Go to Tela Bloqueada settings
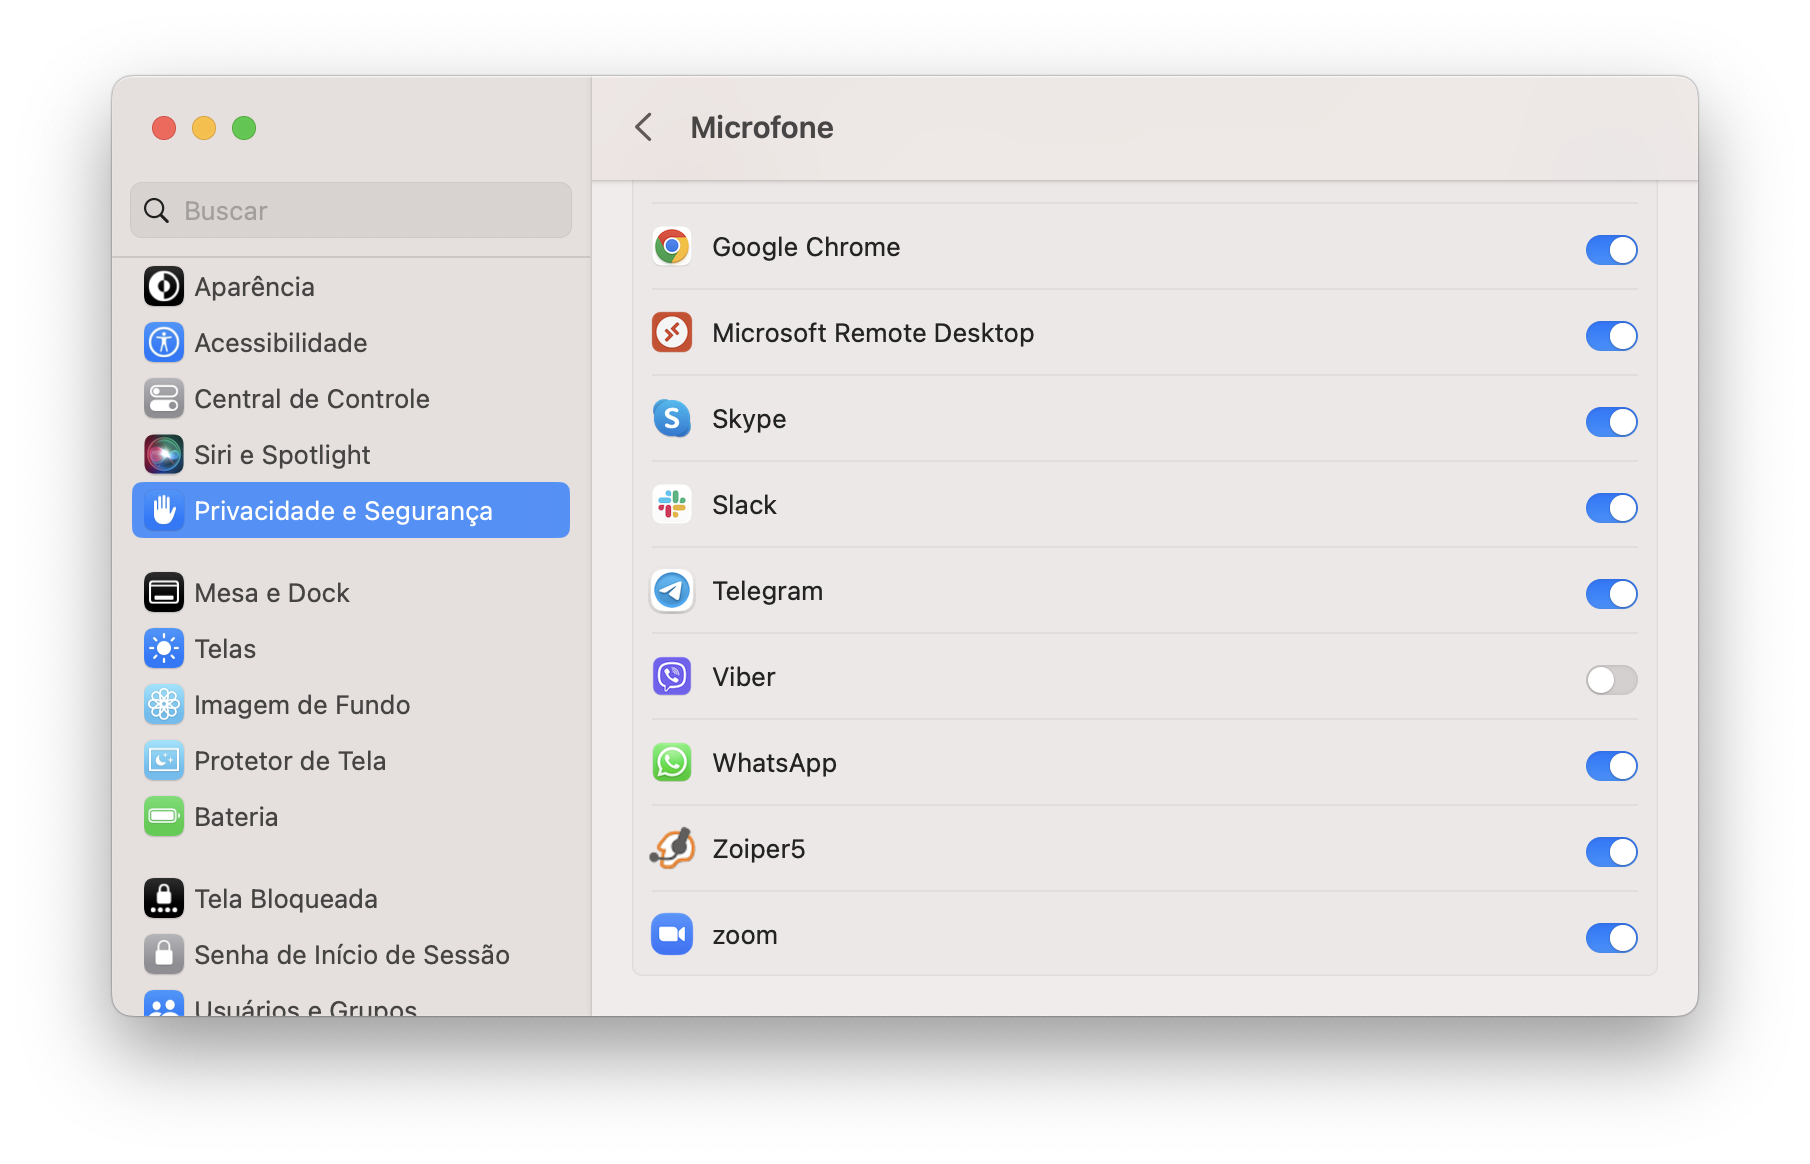Screen dimensions: 1810x1164 (351, 899)
